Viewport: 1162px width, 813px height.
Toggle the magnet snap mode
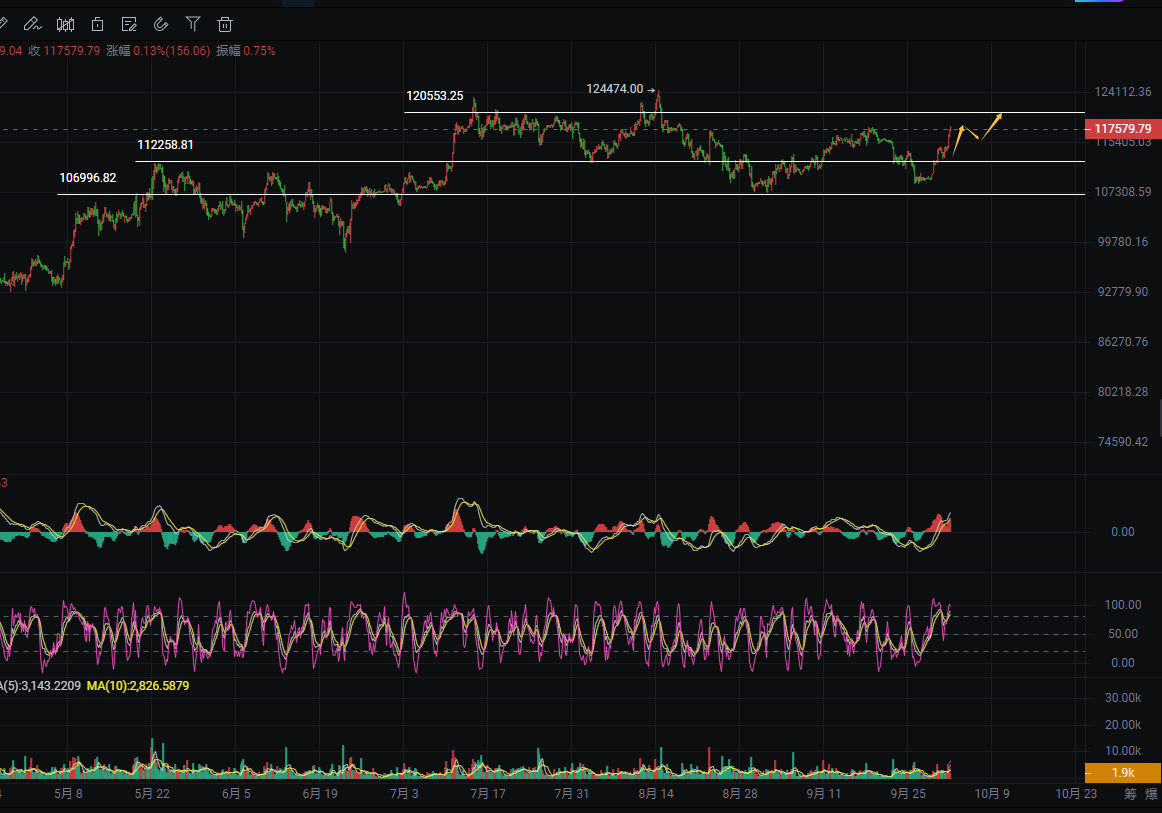[161, 24]
